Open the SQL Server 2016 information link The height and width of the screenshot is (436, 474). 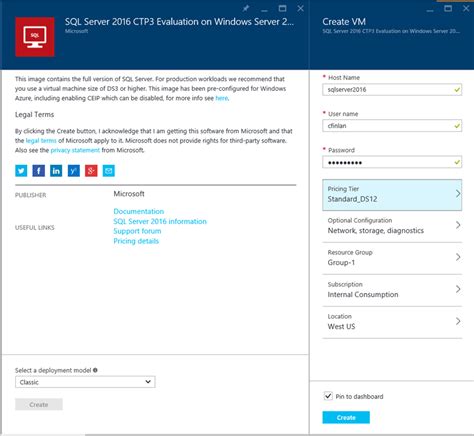click(160, 221)
